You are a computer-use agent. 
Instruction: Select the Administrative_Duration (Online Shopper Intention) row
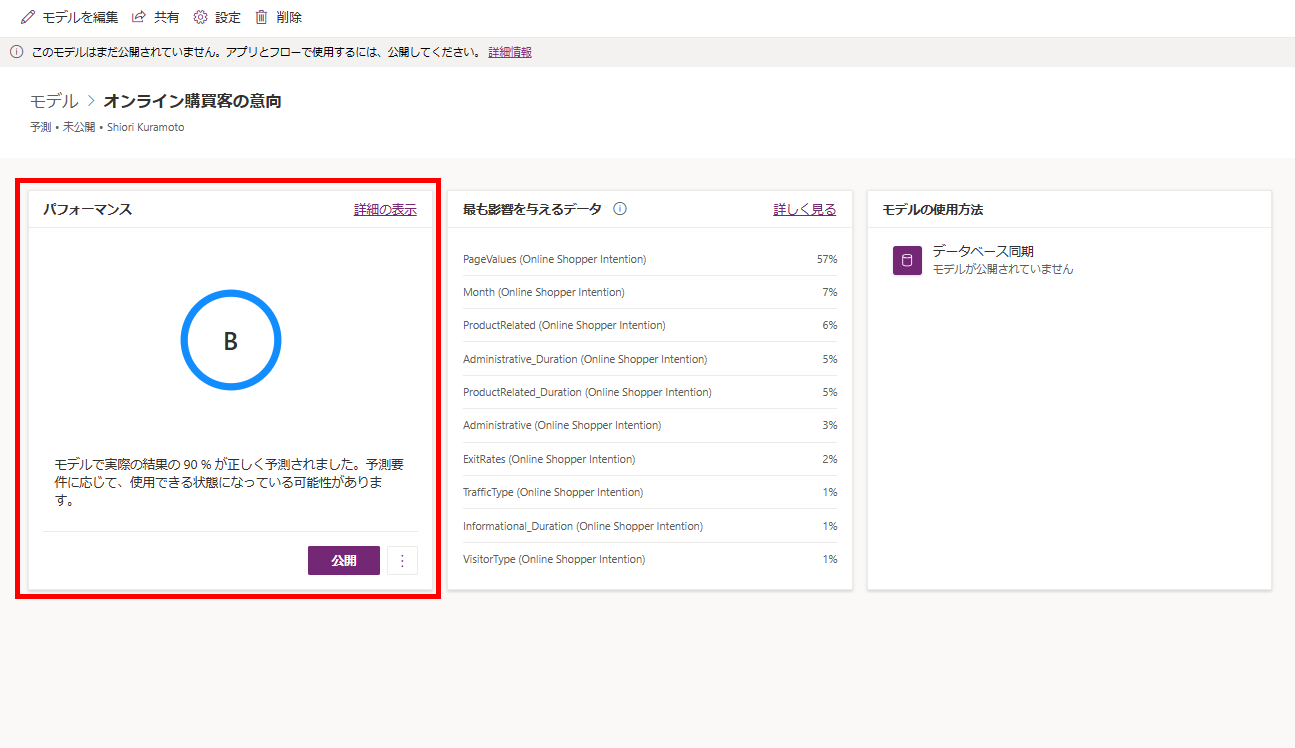click(650, 359)
